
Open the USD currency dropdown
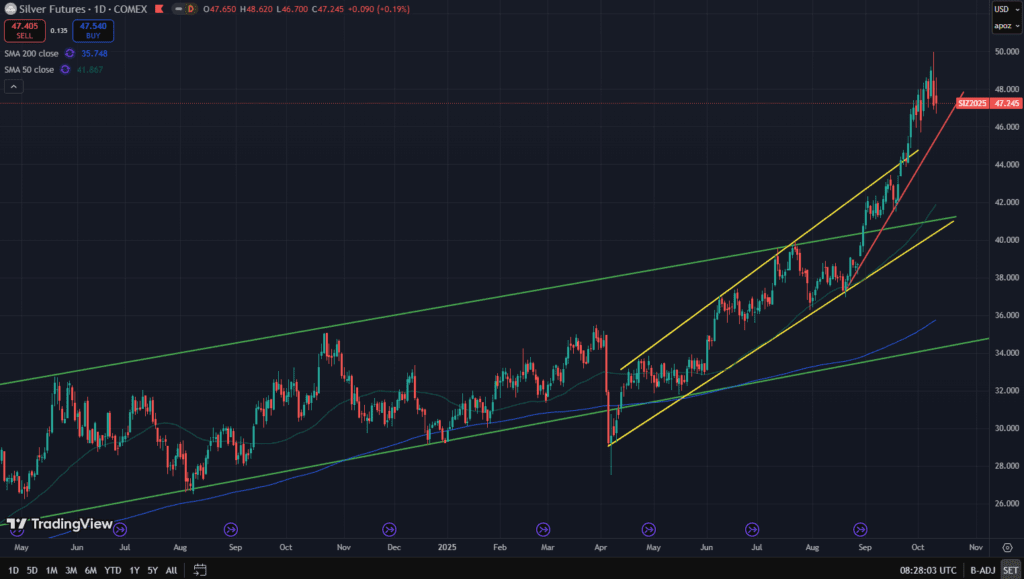pyautogui.click(x=1005, y=9)
